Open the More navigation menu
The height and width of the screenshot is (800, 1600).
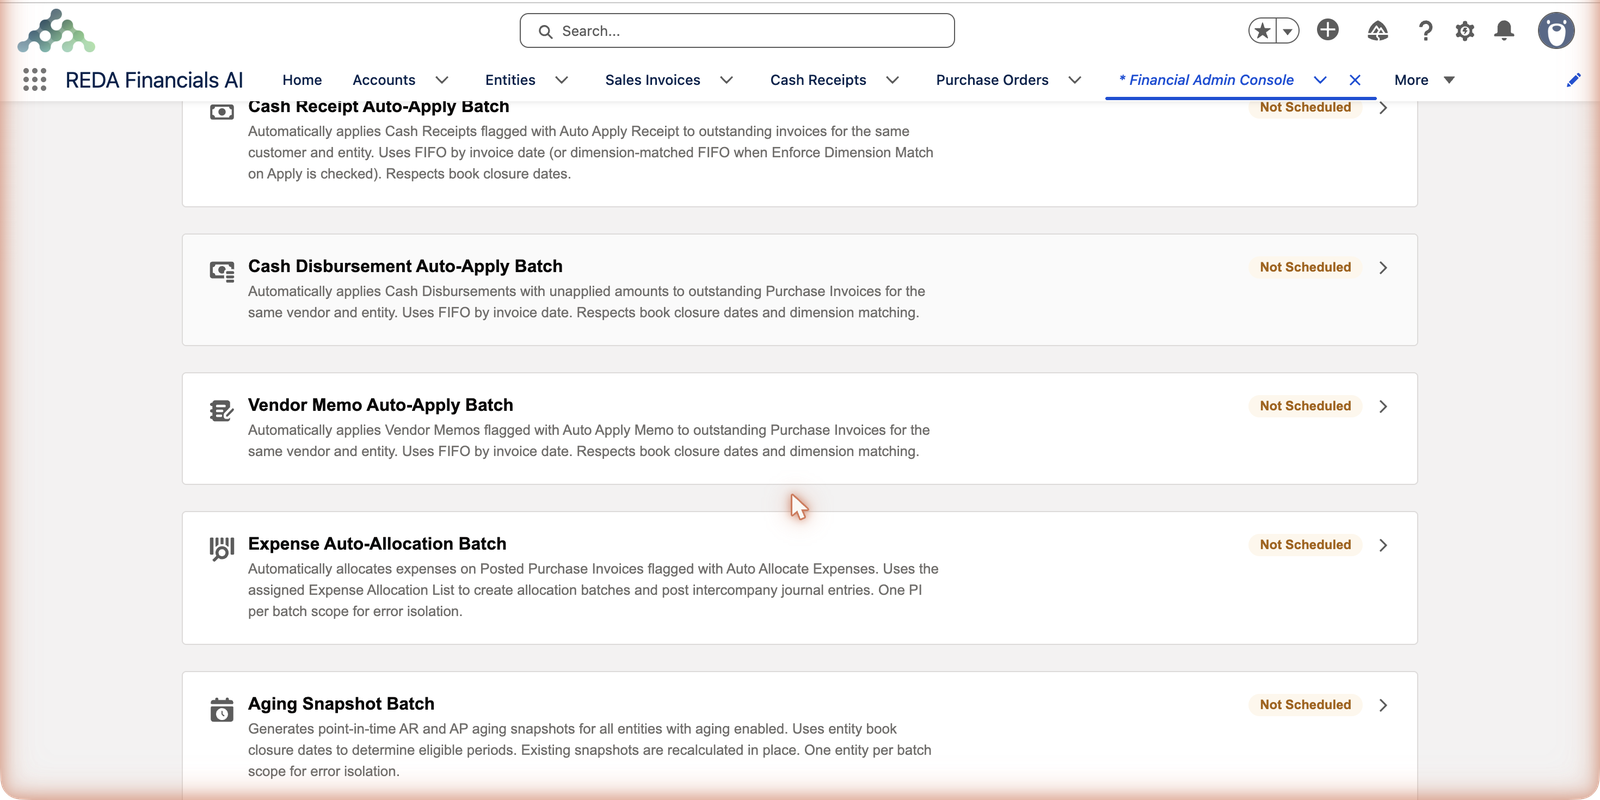(1424, 80)
